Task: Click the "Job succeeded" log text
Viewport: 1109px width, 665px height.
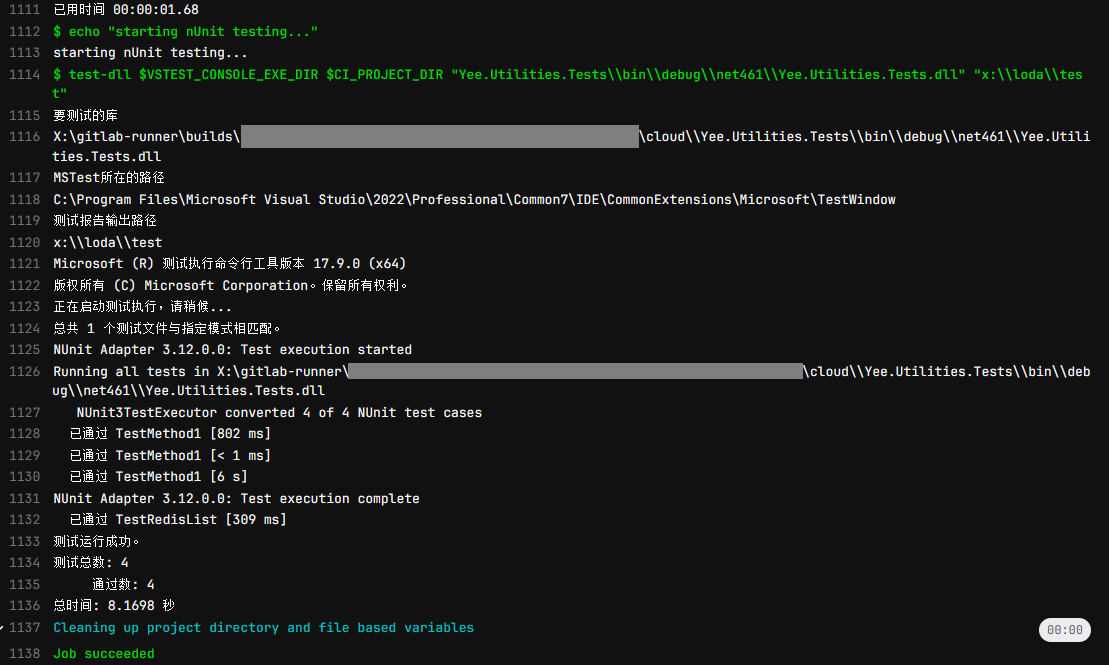Action: click(x=104, y=654)
